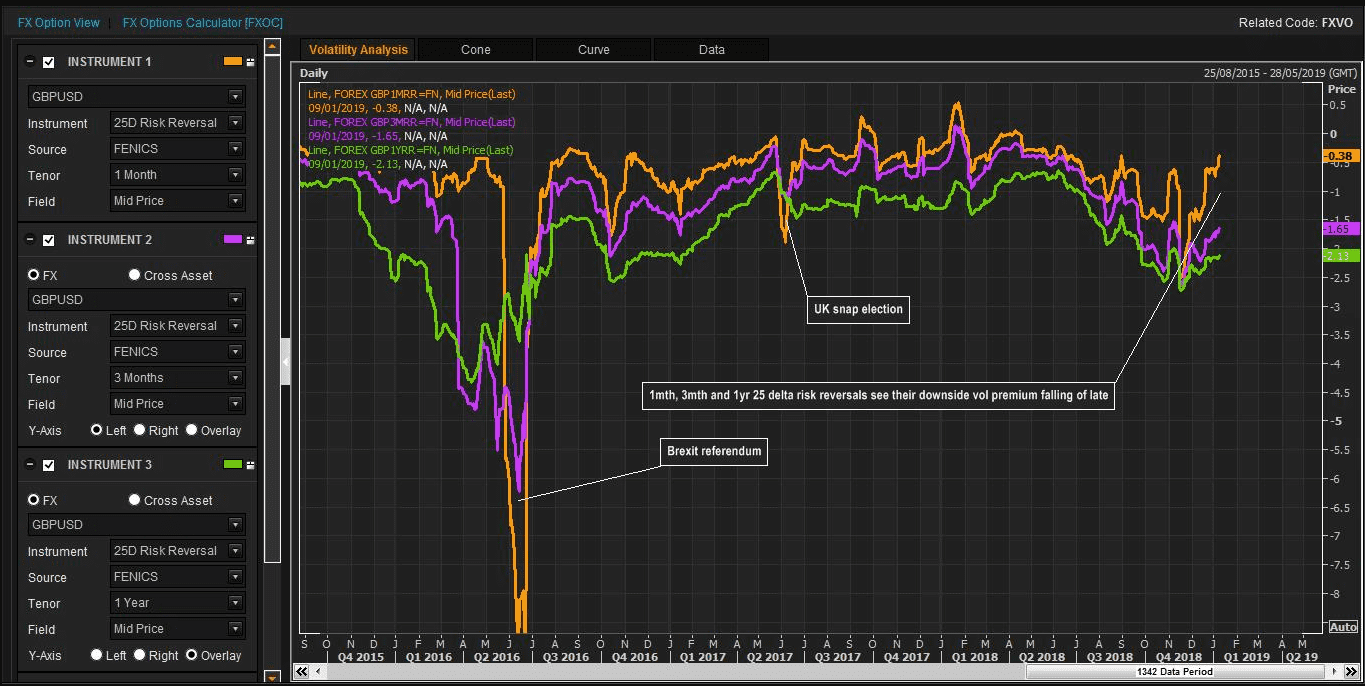Click the left panel vertical scrollbar thumb
This screenshot has width=1365, height=686.
pos(272,308)
